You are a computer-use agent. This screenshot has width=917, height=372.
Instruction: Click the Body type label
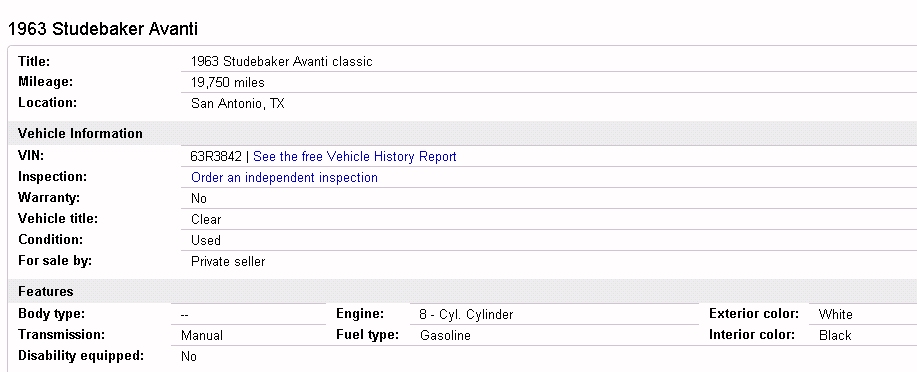(51, 314)
